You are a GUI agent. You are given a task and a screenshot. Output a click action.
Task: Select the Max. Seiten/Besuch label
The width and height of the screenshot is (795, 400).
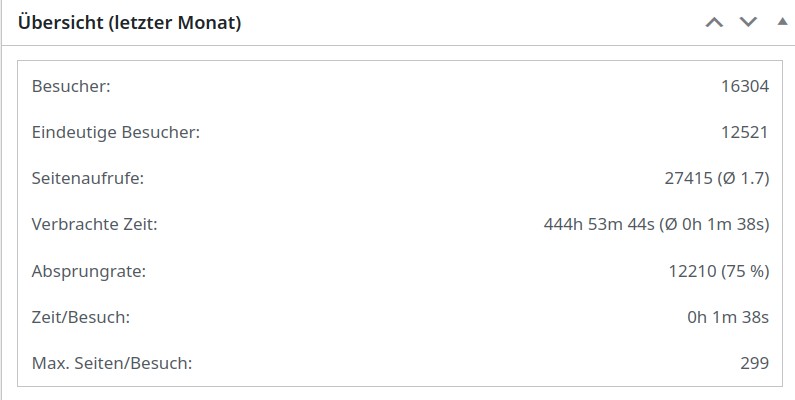click(x=112, y=363)
